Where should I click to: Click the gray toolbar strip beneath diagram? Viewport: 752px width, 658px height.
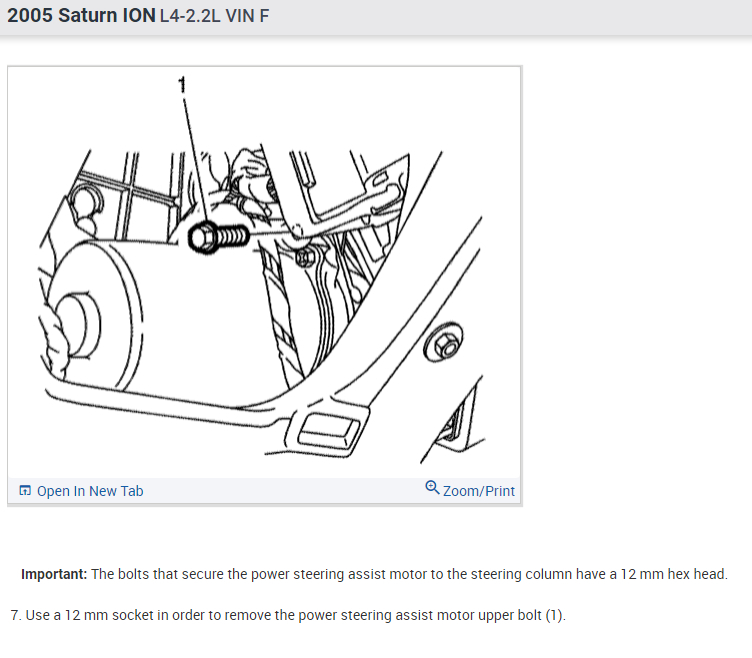pyautogui.click(x=265, y=491)
